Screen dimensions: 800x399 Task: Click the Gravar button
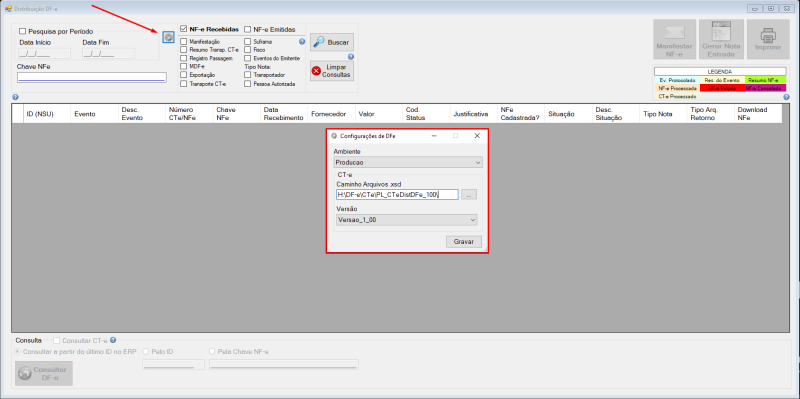464,242
